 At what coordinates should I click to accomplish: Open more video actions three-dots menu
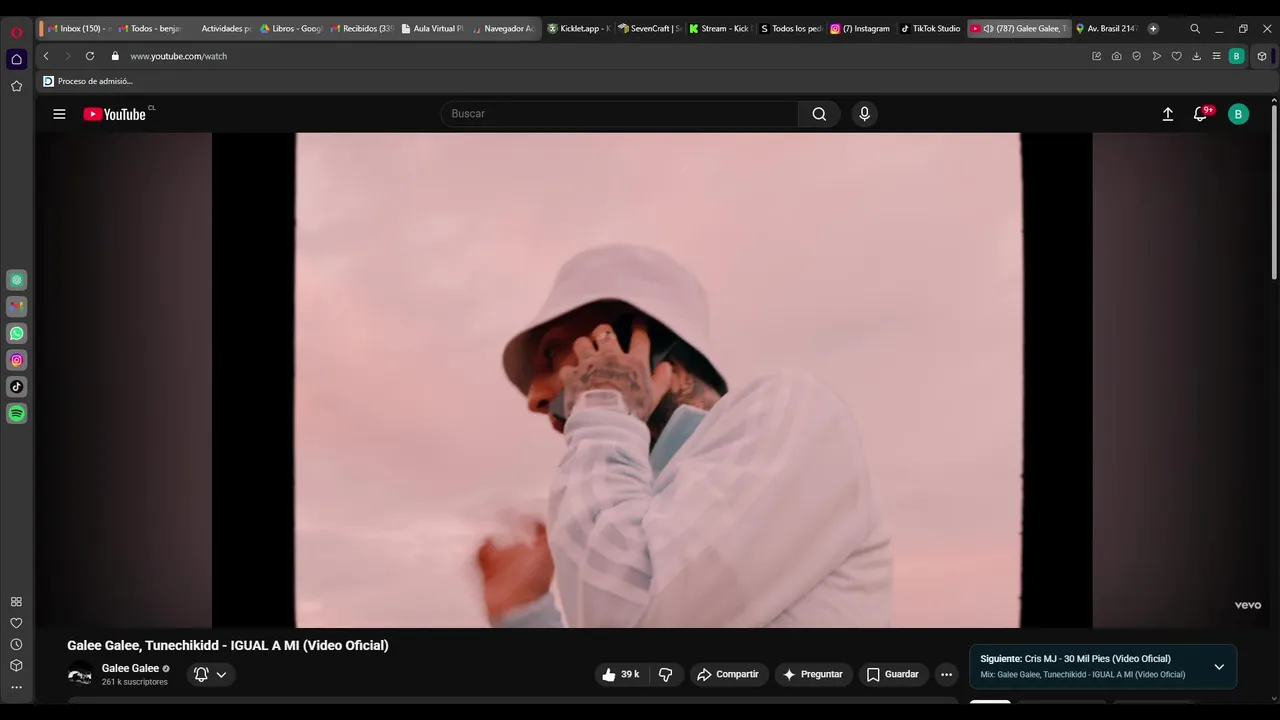pyautogui.click(x=946, y=675)
